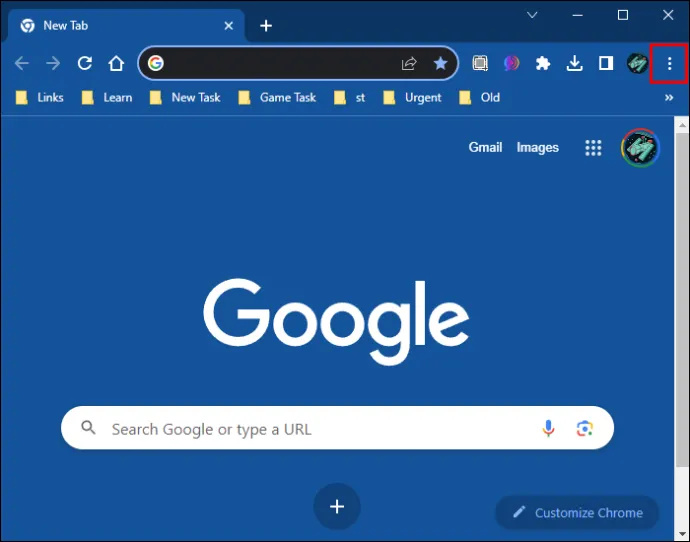This screenshot has height=542, width=690.
Task: Open the Google account avatar on page
Action: click(640, 148)
